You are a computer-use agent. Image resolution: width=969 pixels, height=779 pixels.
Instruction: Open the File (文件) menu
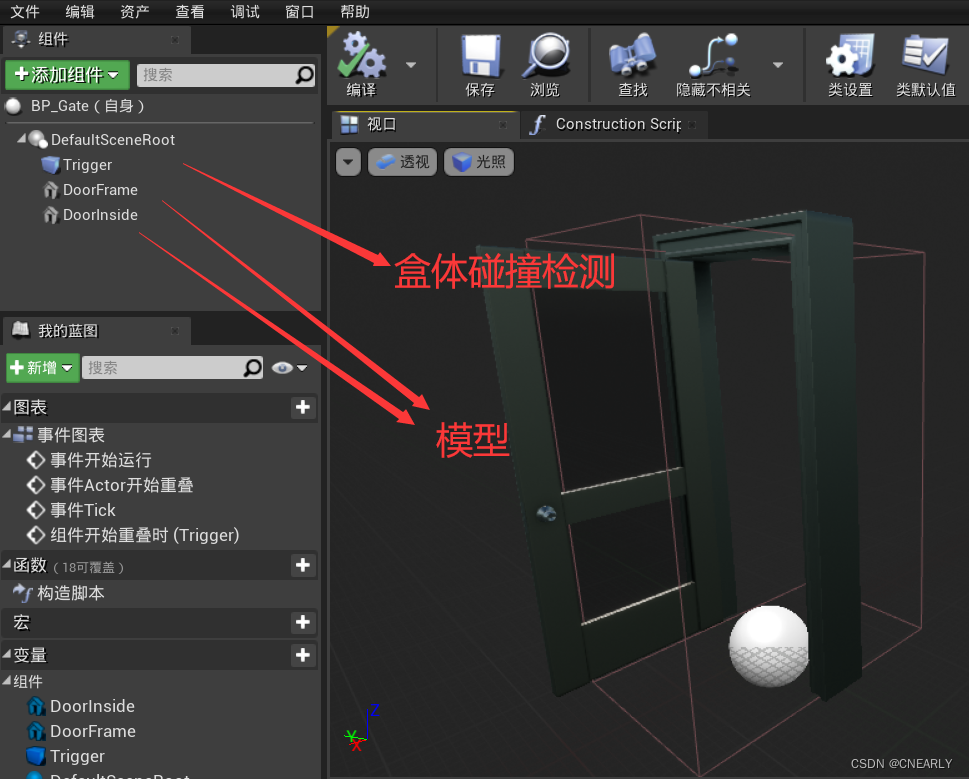(x=25, y=12)
